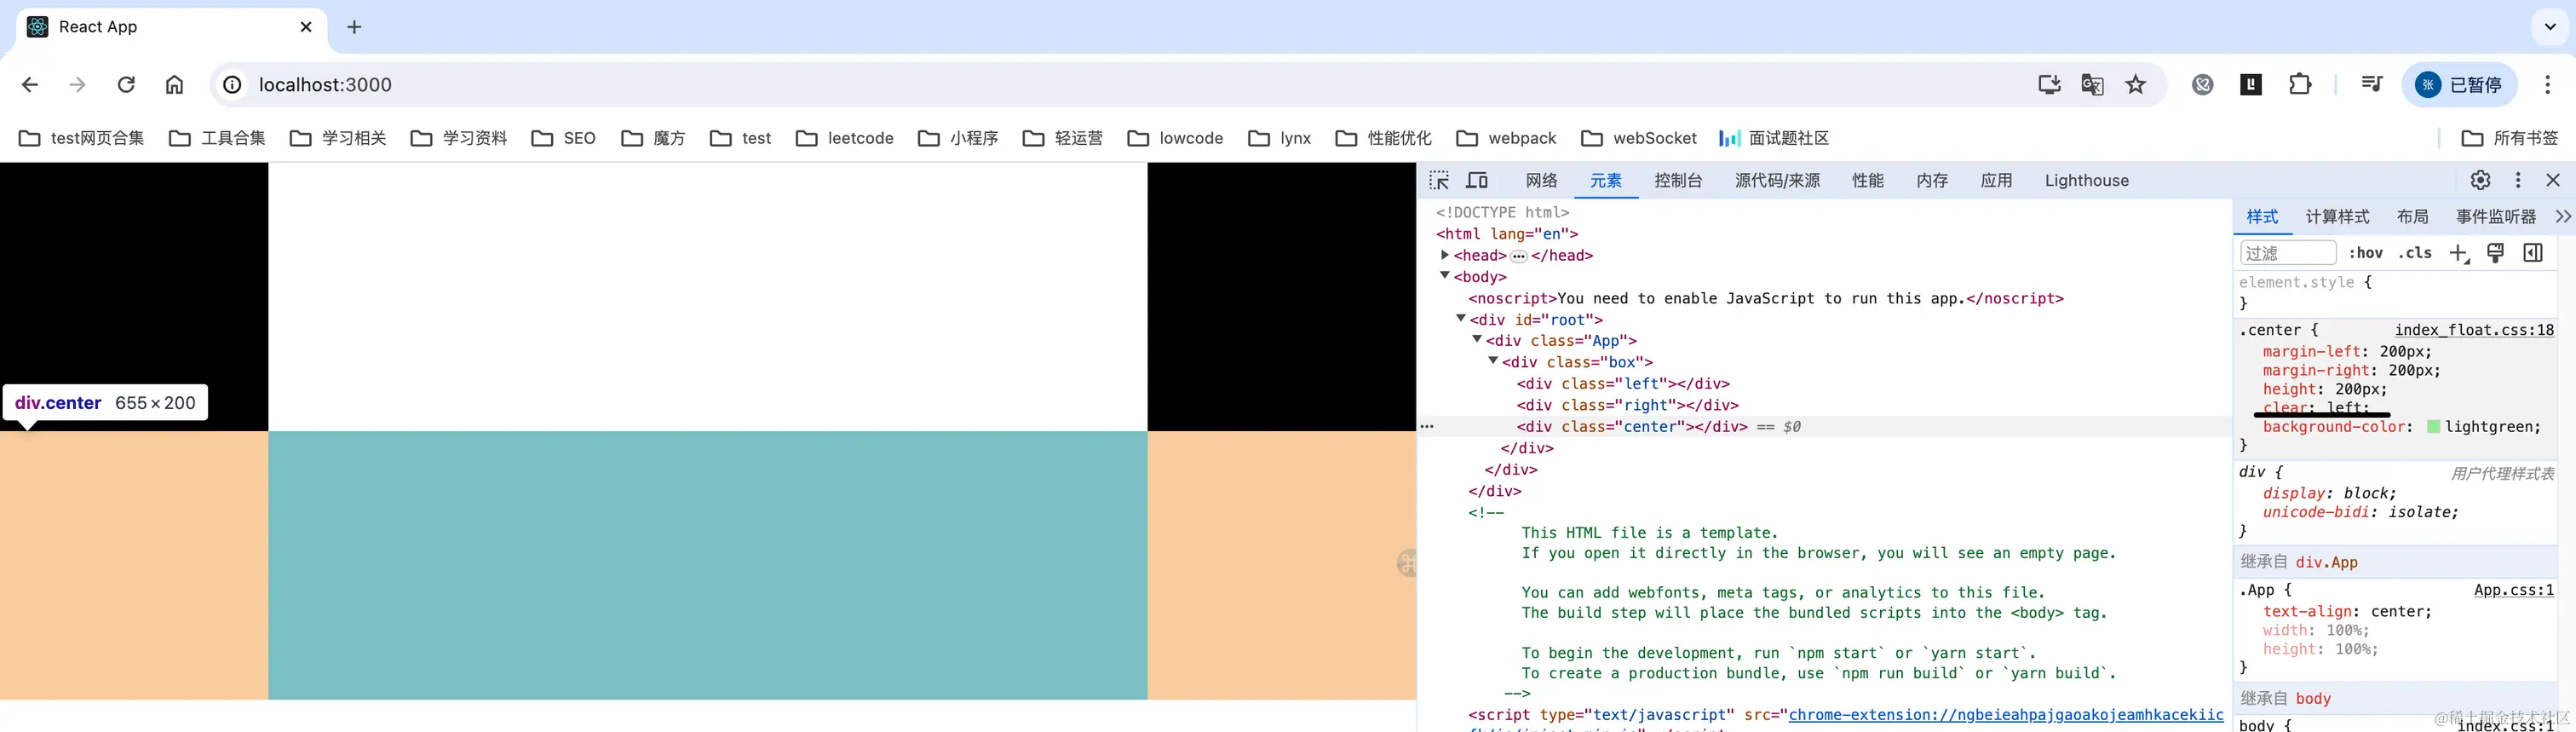2576x732 pixels.
Task: Open the chrome-extension script source link
Action: [x=2006, y=715]
